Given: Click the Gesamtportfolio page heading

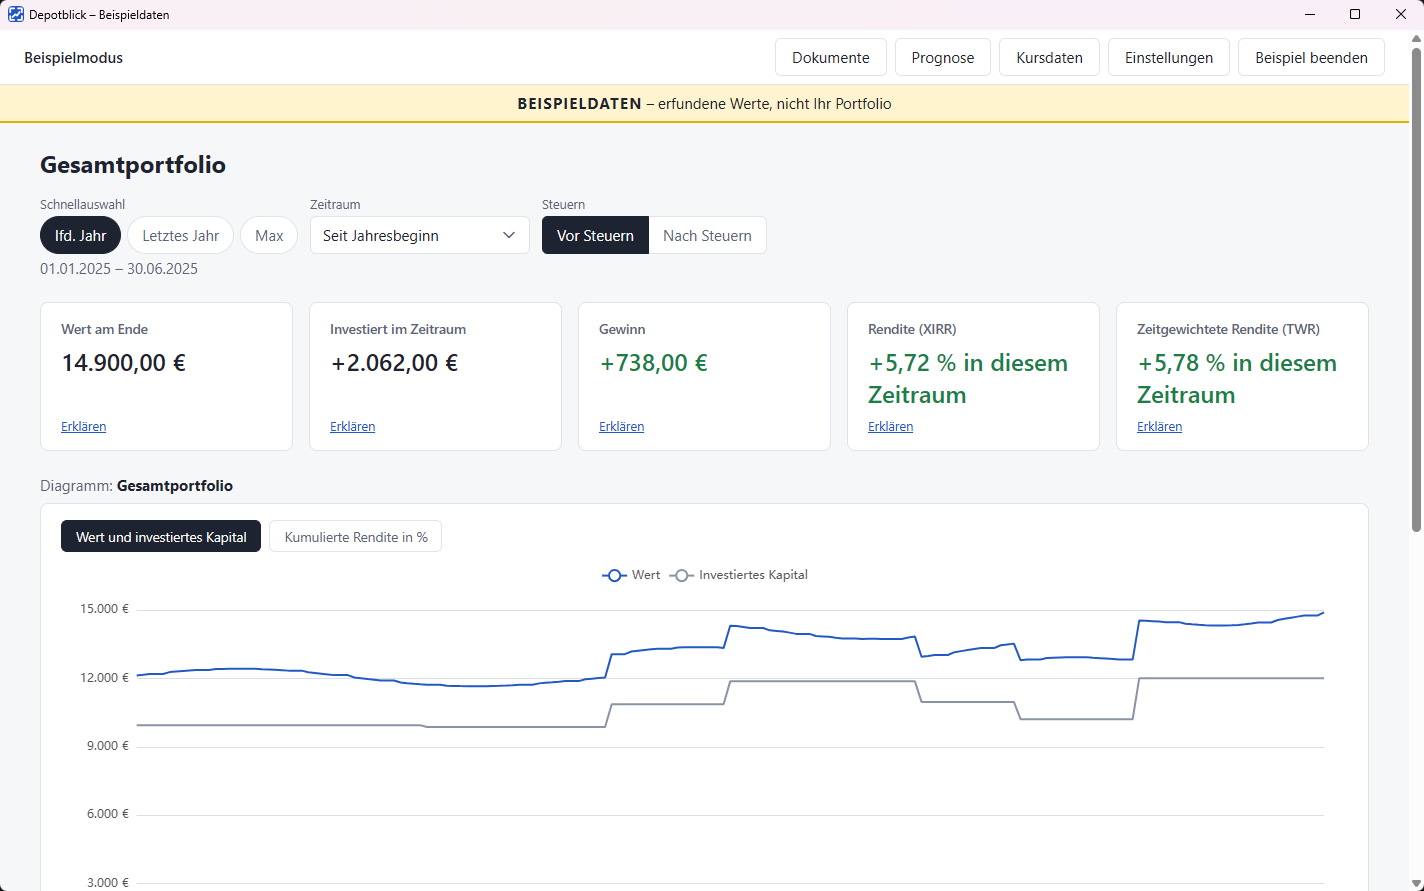Looking at the screenshot, I should coord(133,165).
